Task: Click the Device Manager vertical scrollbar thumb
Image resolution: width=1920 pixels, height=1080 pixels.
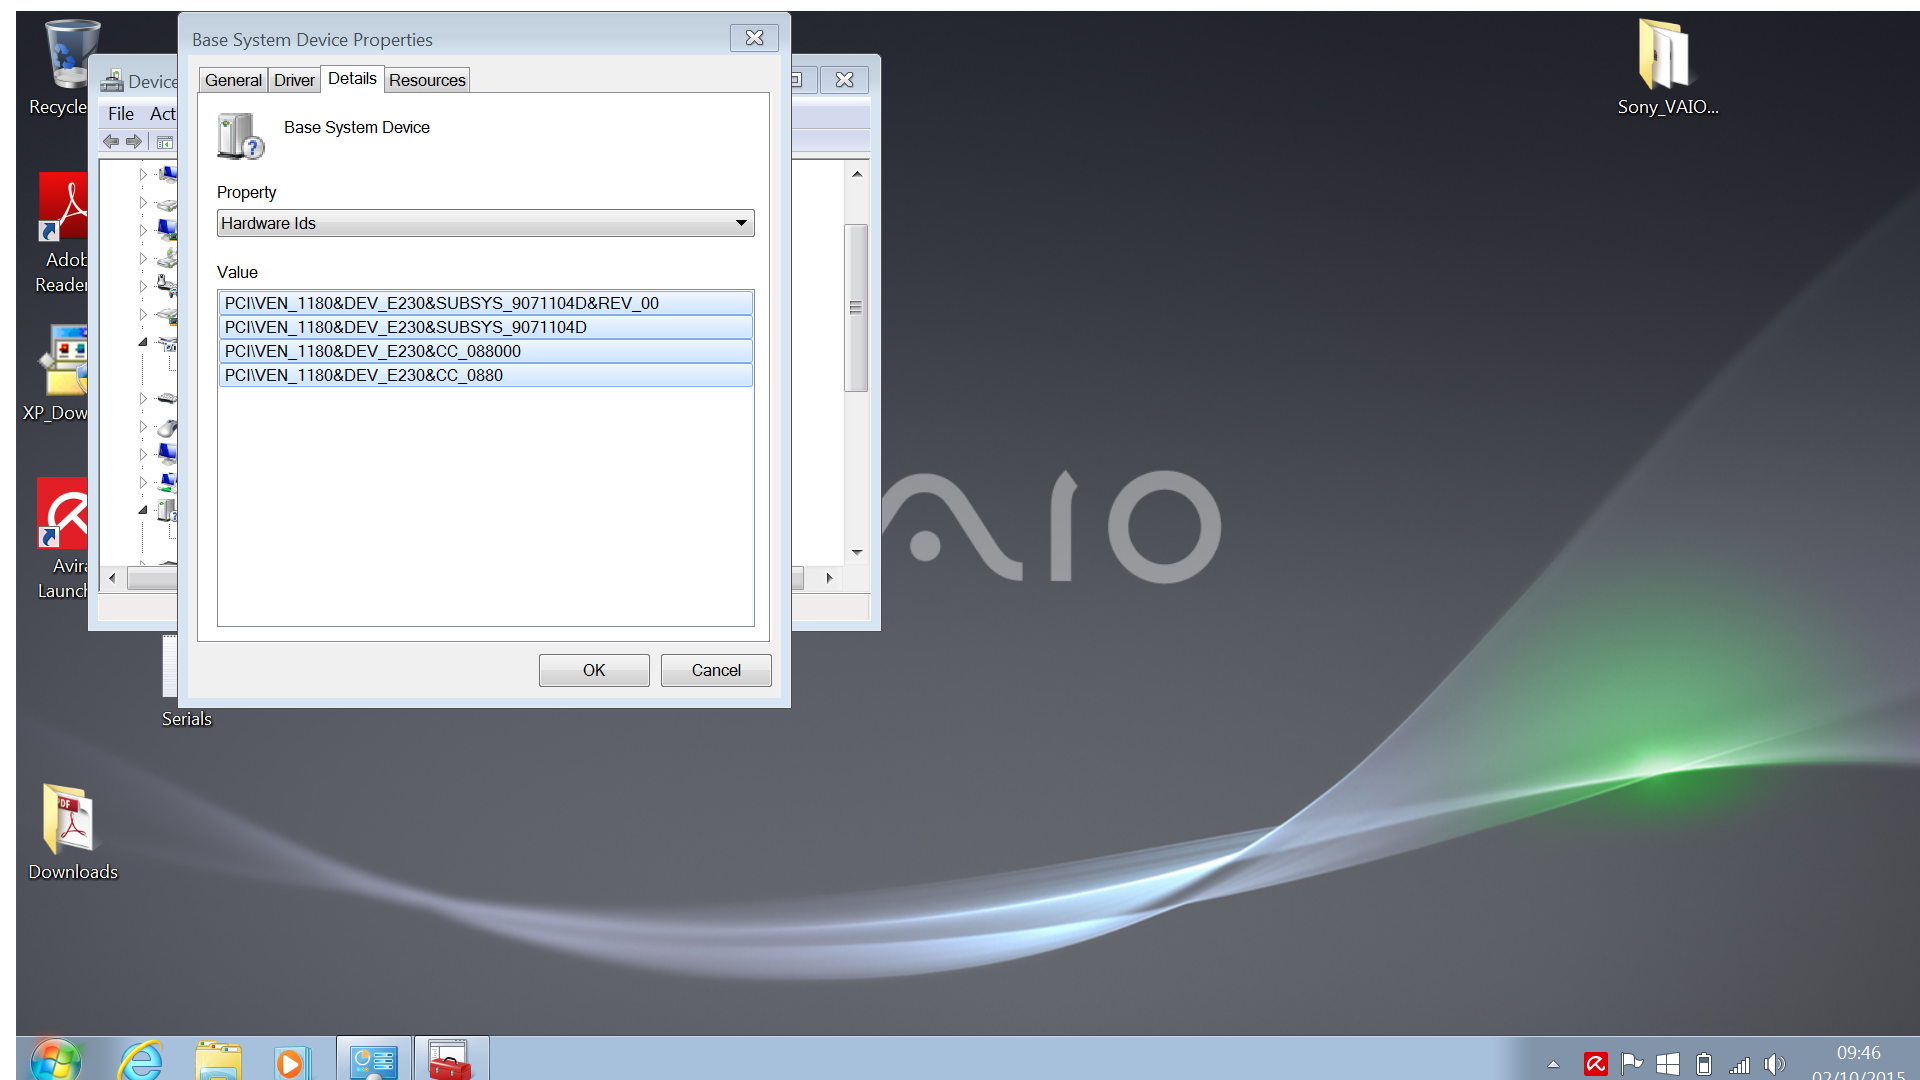Action: pyautogui.click(x=856, y=307)
